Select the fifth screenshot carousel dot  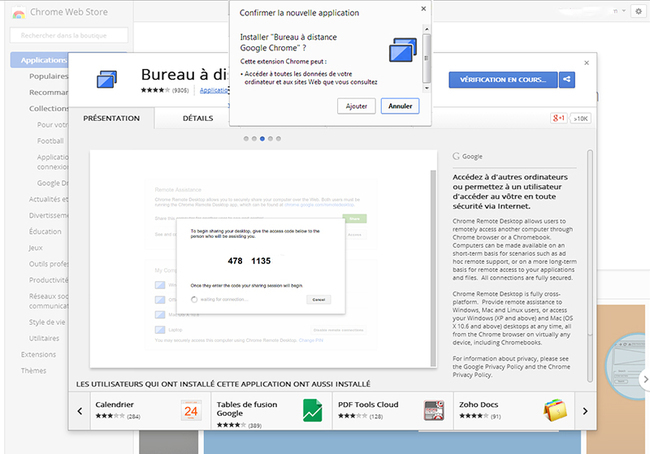pyautogui.click(x=279, y=139)
